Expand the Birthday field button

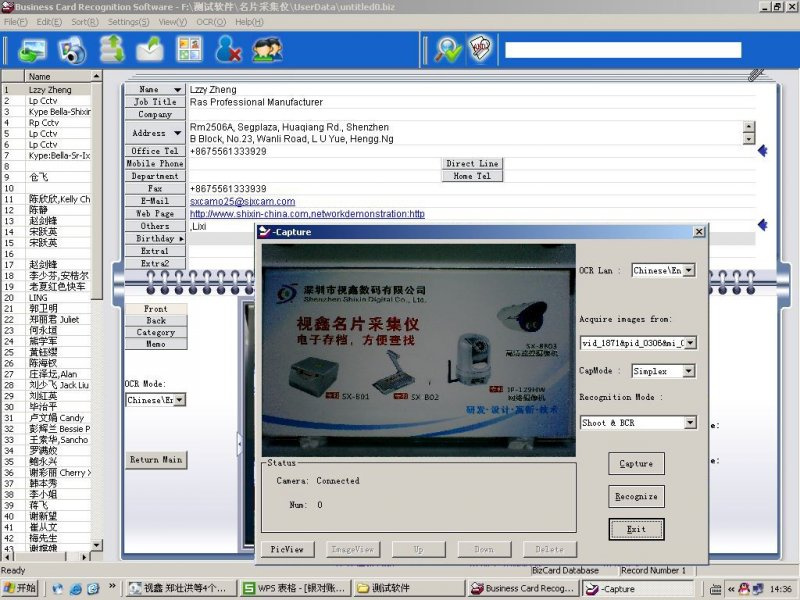point(181,239)
